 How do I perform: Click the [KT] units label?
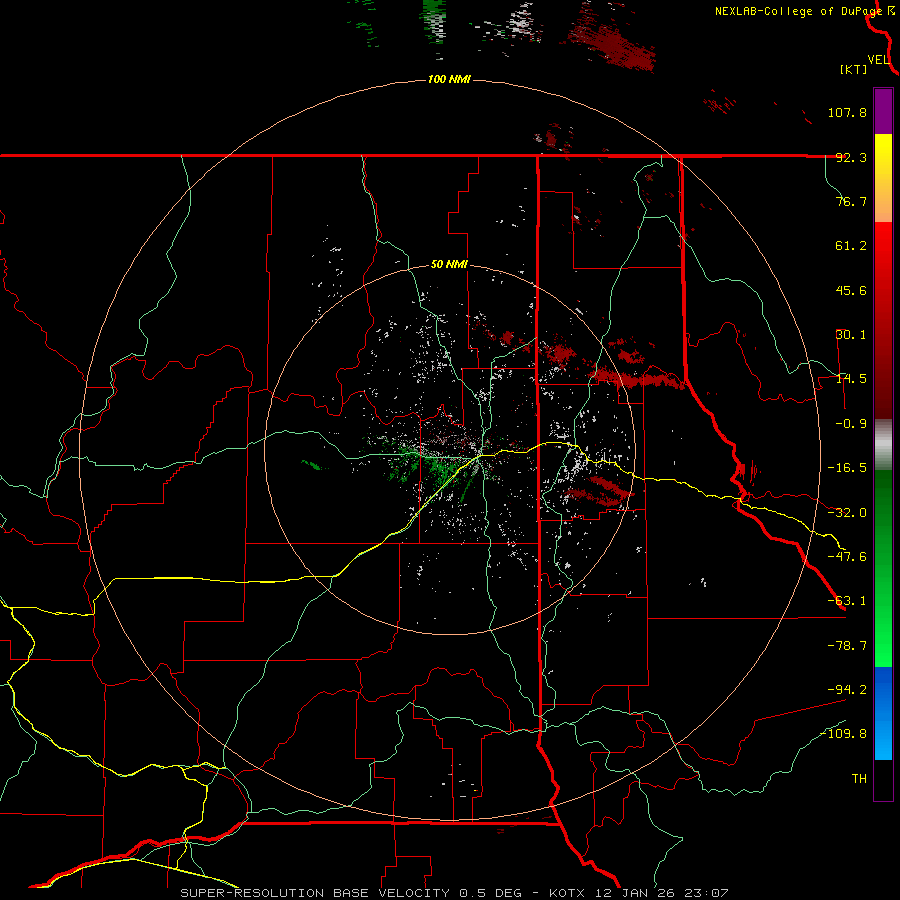854,69
